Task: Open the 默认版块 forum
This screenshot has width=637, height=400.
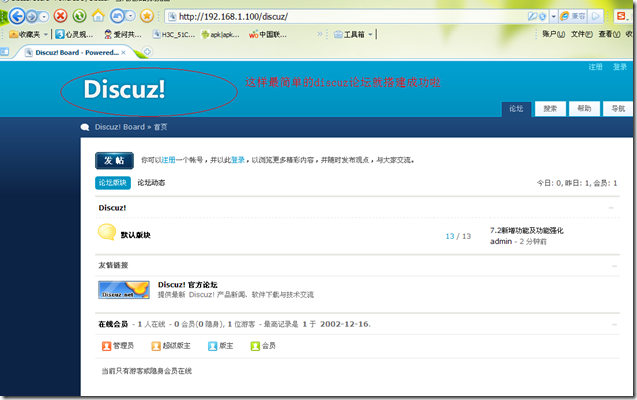Action: click(x=135, y=235)
